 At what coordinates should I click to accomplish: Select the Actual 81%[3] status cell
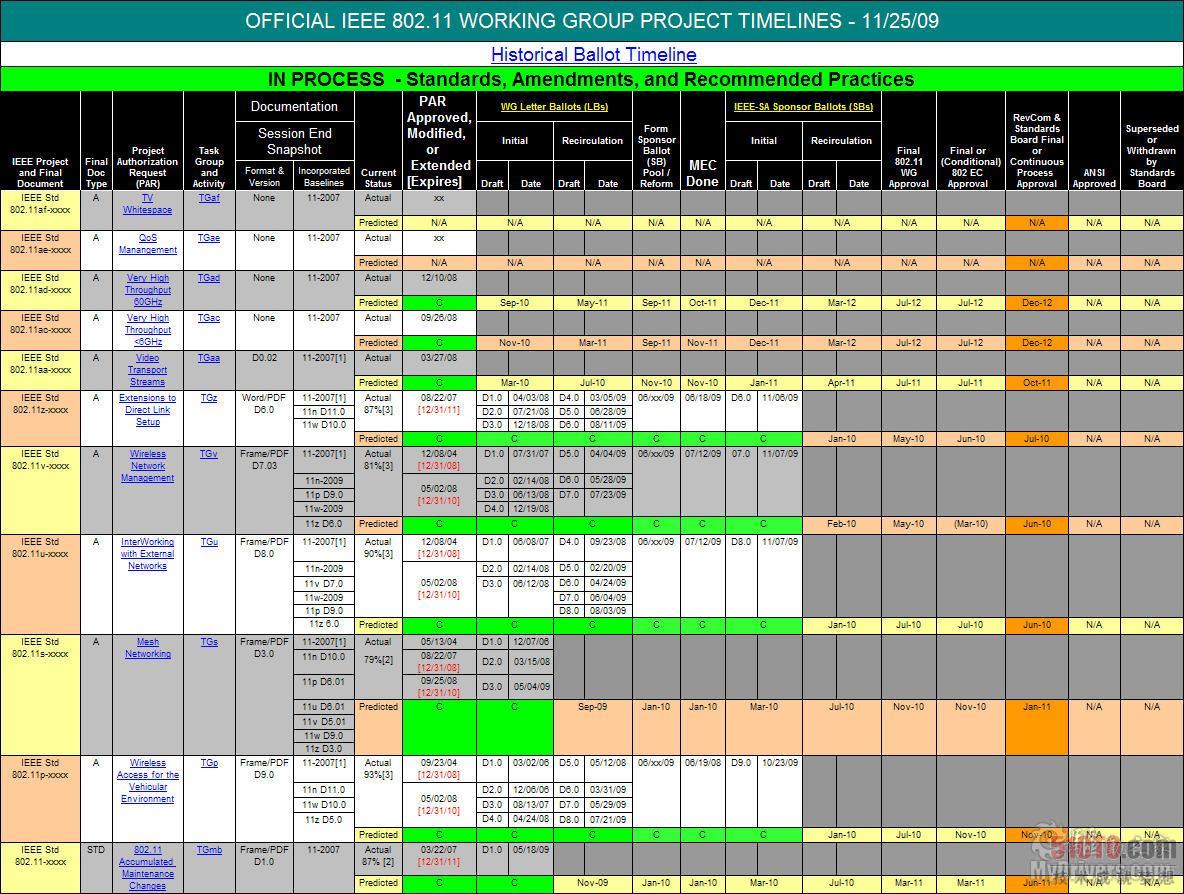(378, 481)
